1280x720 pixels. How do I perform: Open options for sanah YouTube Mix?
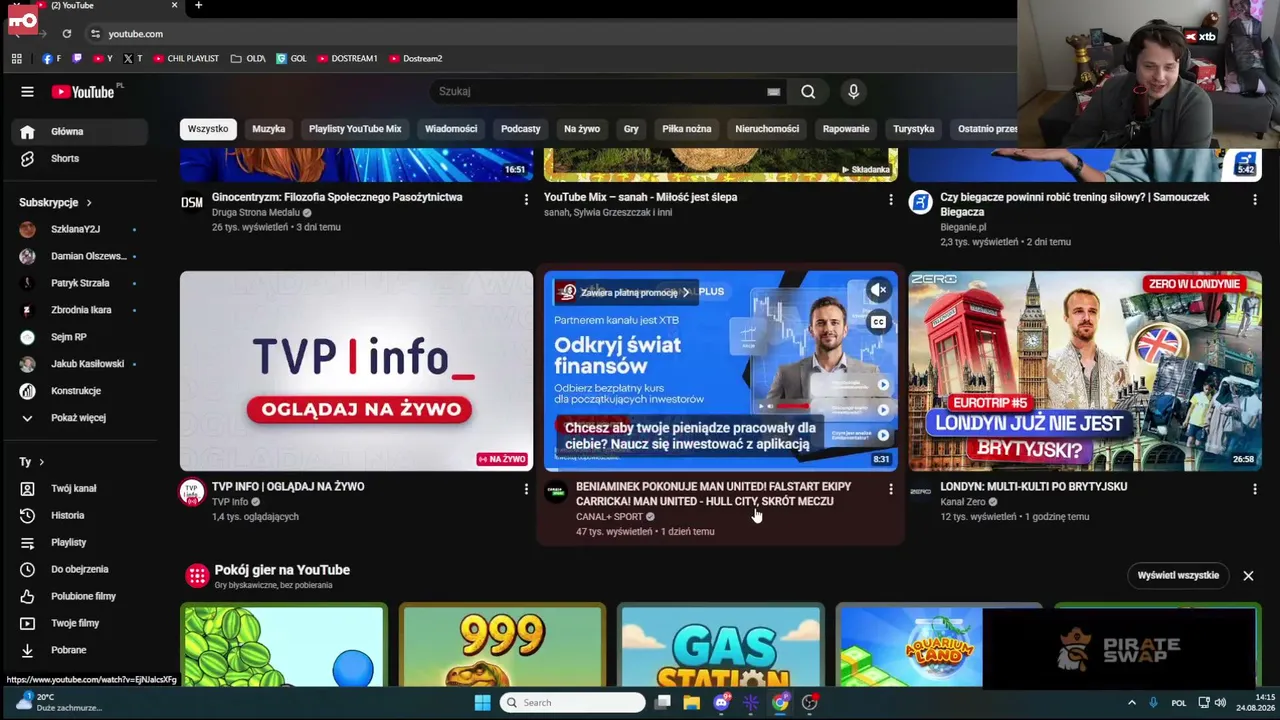(x=890, y=201)
